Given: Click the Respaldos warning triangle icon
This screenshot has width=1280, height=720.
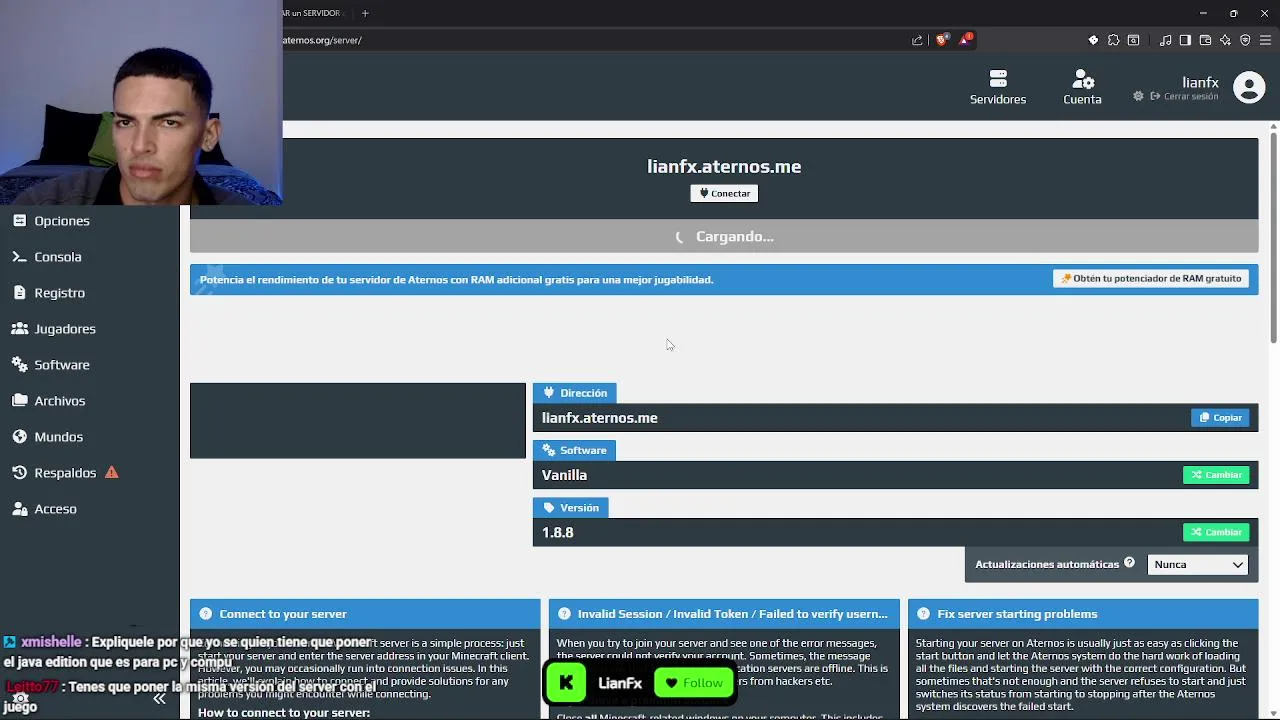Looking at the screenshot, I should tap(112, 472).
